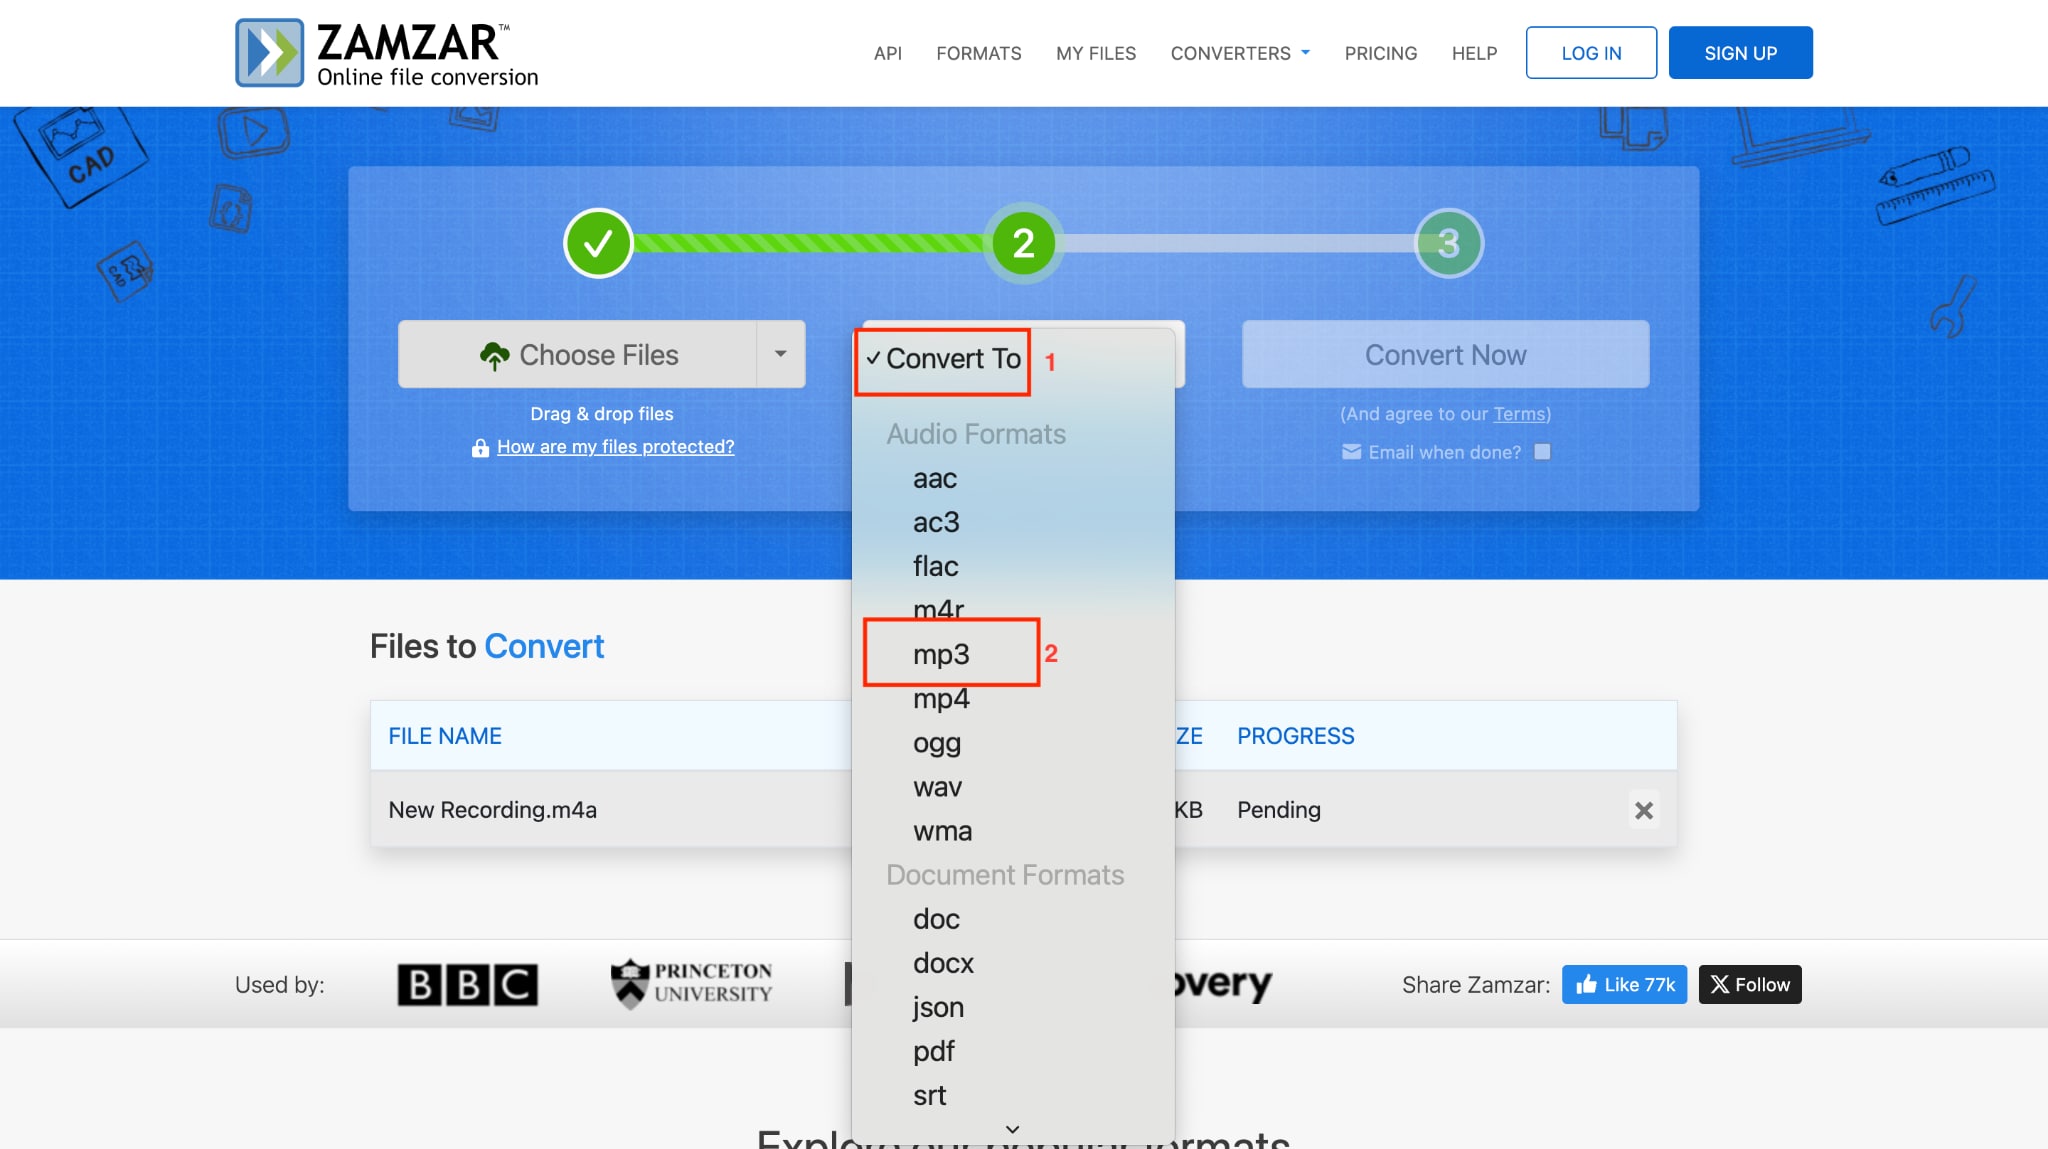Remove New Recording.m4a from the convert list
The width and height of the screenshot is (2048, 1149).
(1644, 810)
